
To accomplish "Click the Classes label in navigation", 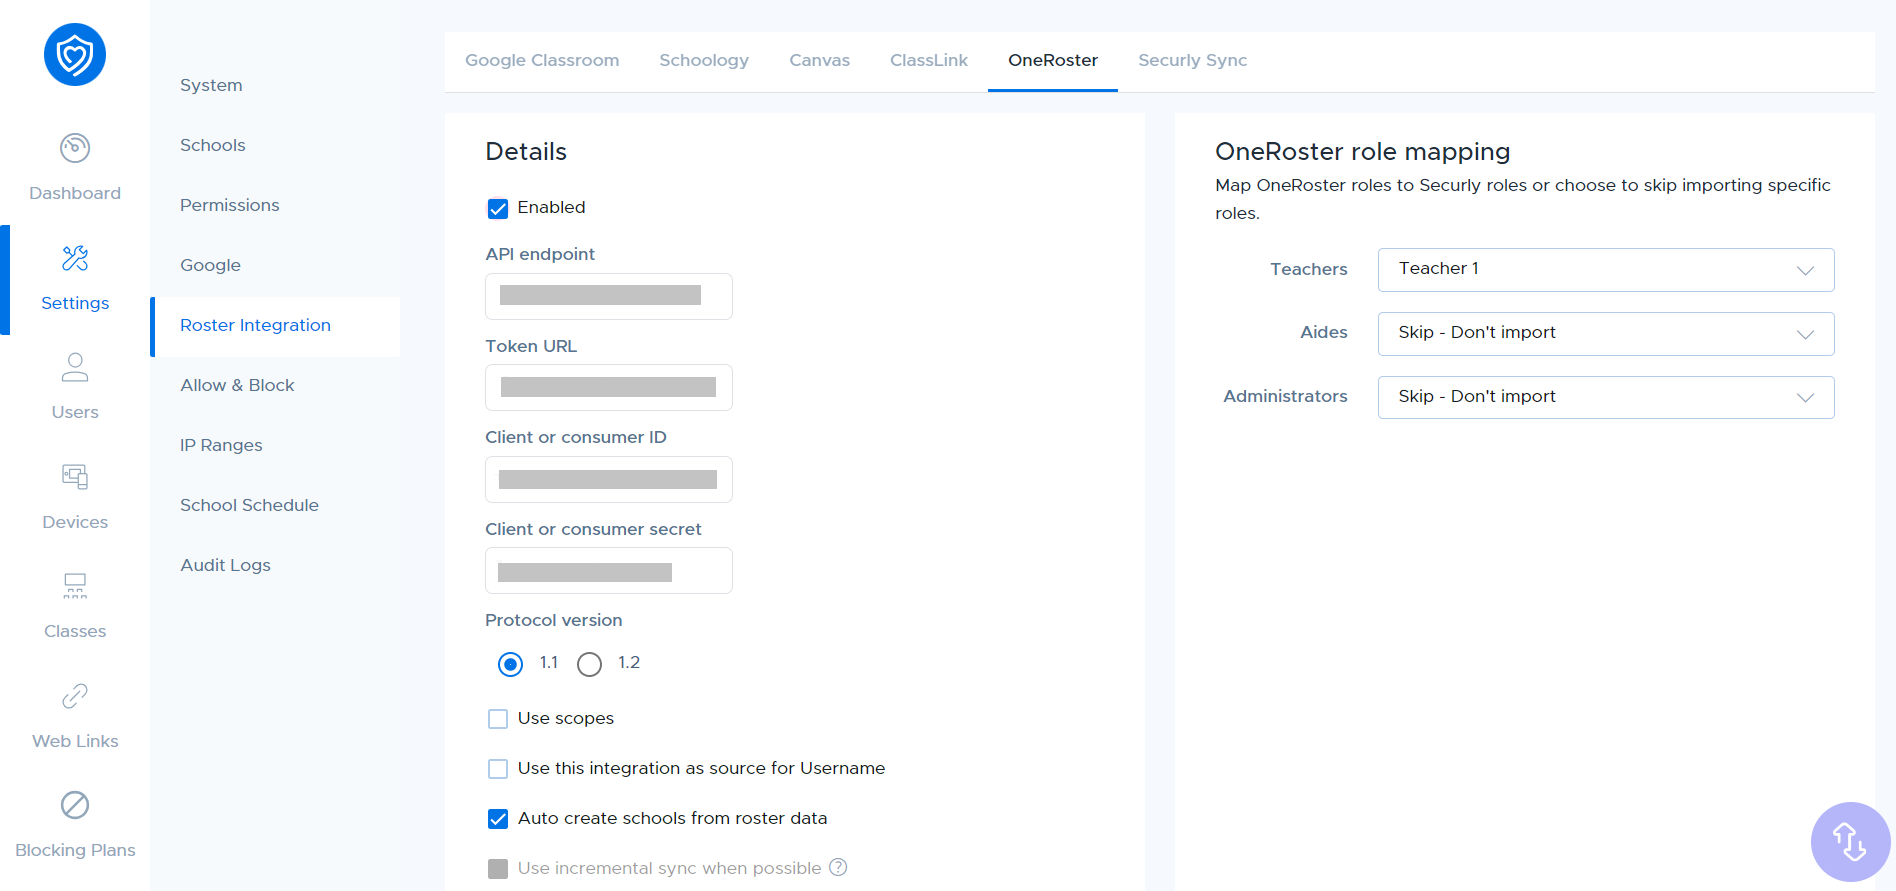I will click(75, 631).
